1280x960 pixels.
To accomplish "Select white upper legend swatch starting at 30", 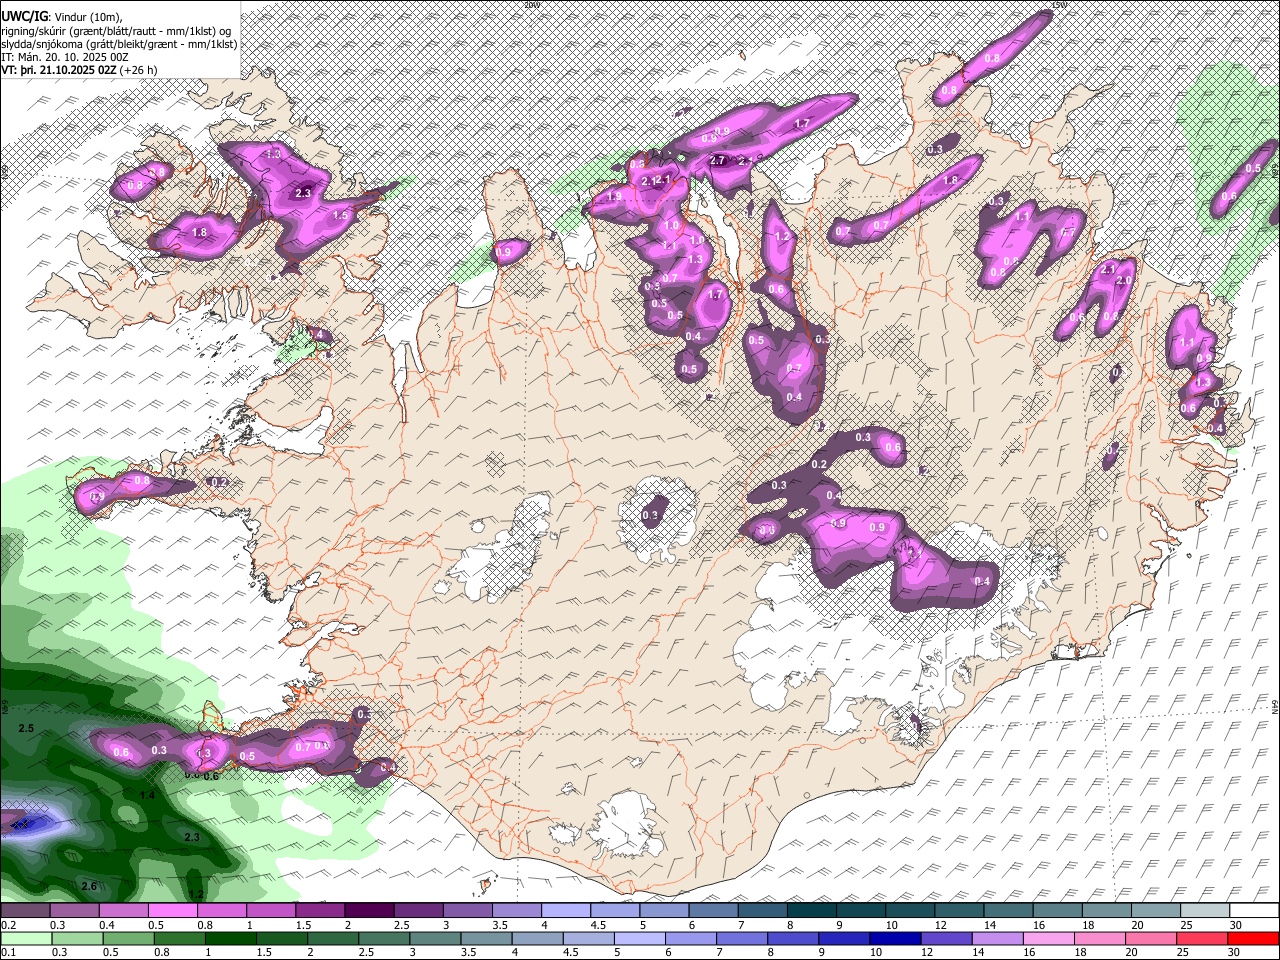I will (1253, 911).
